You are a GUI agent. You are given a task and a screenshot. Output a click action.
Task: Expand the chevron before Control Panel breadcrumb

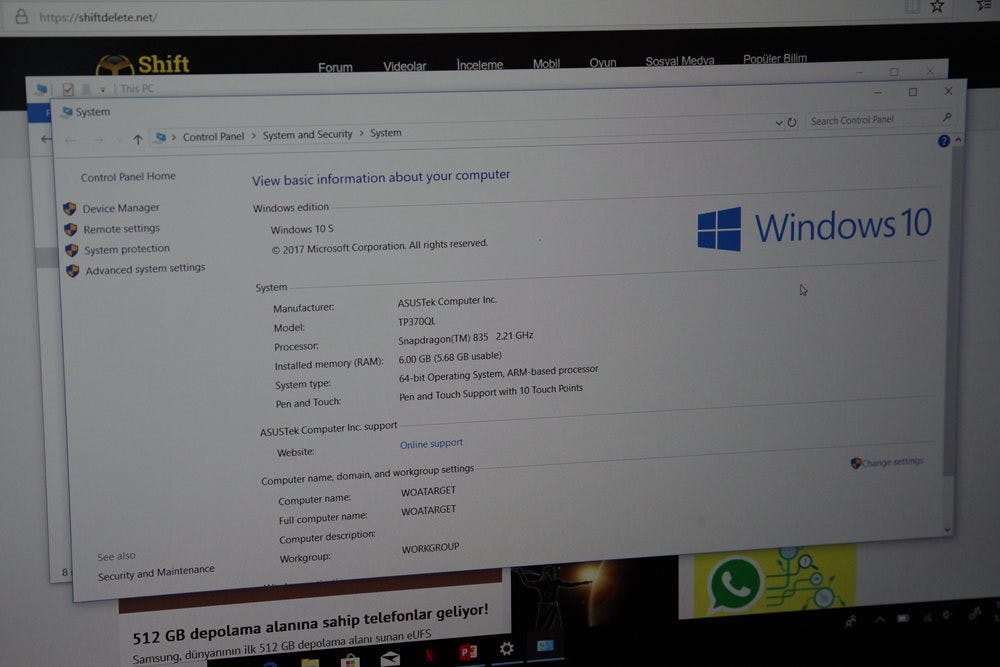coord(173,137)
